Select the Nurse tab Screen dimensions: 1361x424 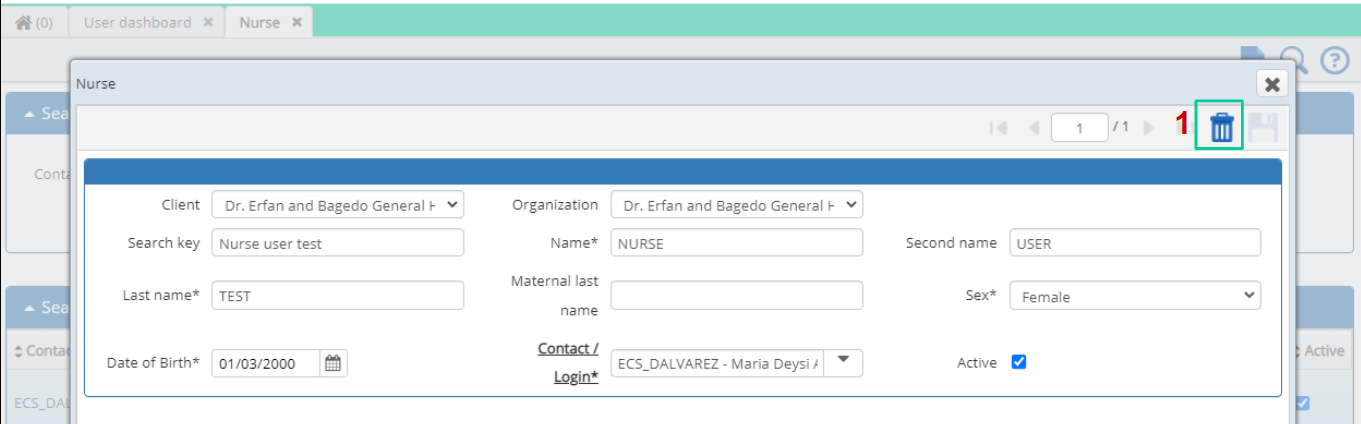[x=270, y=22]
